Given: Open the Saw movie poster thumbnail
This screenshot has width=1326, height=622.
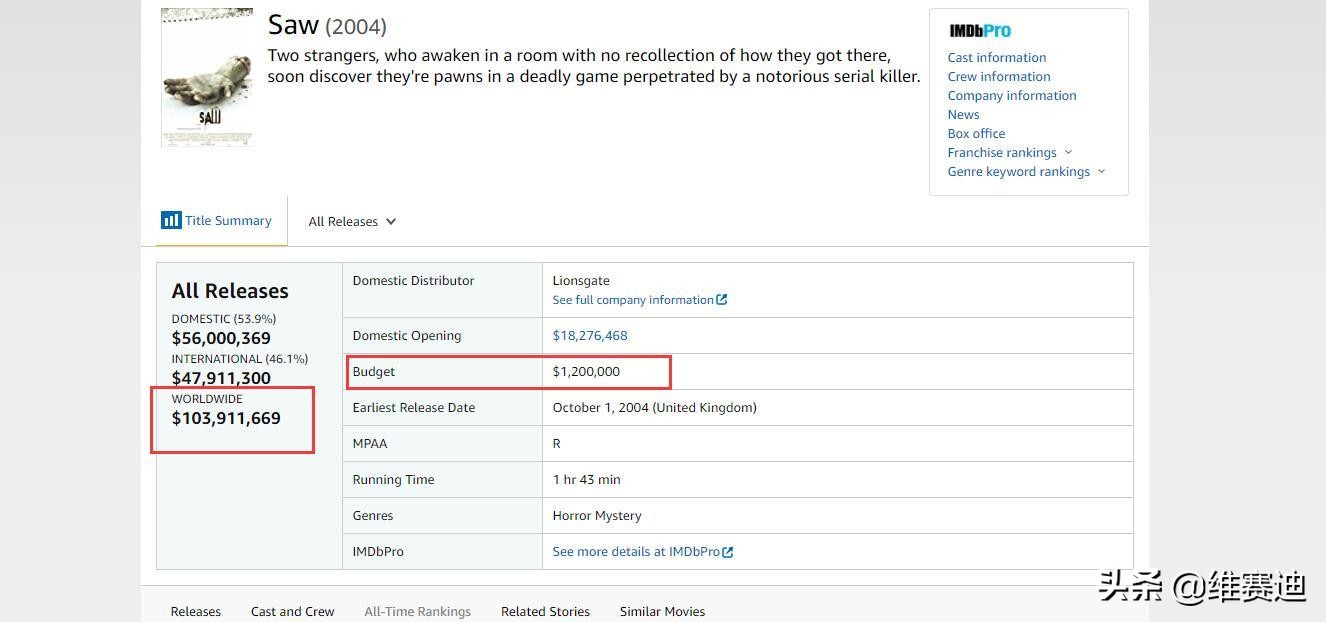Looking at the screenshot, I should click(207, 78).
